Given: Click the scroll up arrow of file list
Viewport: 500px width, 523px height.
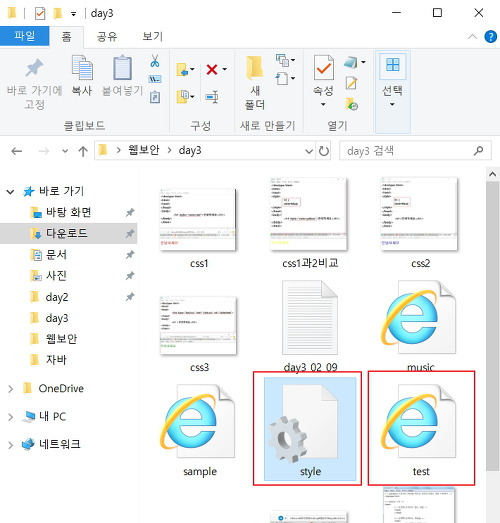Looking at the screenshot, I should point(492,174).
